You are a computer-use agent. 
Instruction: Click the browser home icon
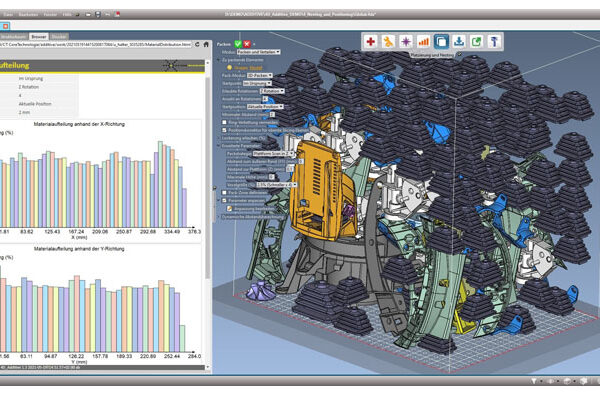point(206,44)
